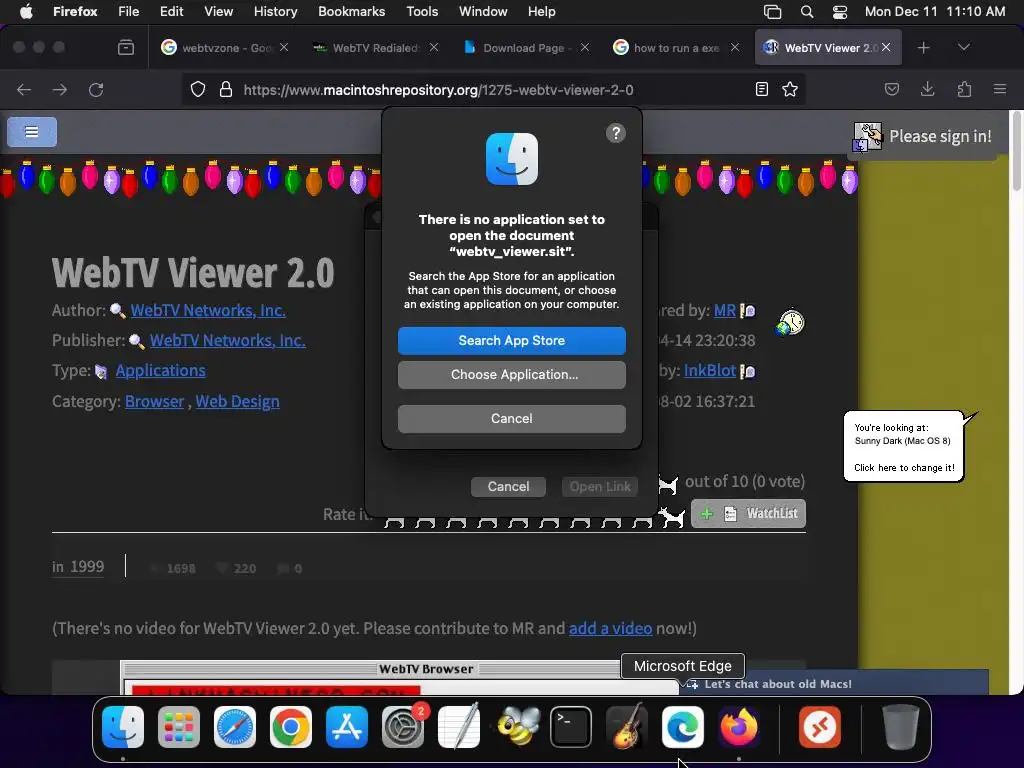The height and width of the screenshot is (768, 1024).
Task: Open the File menu
Action: point(129,11)
